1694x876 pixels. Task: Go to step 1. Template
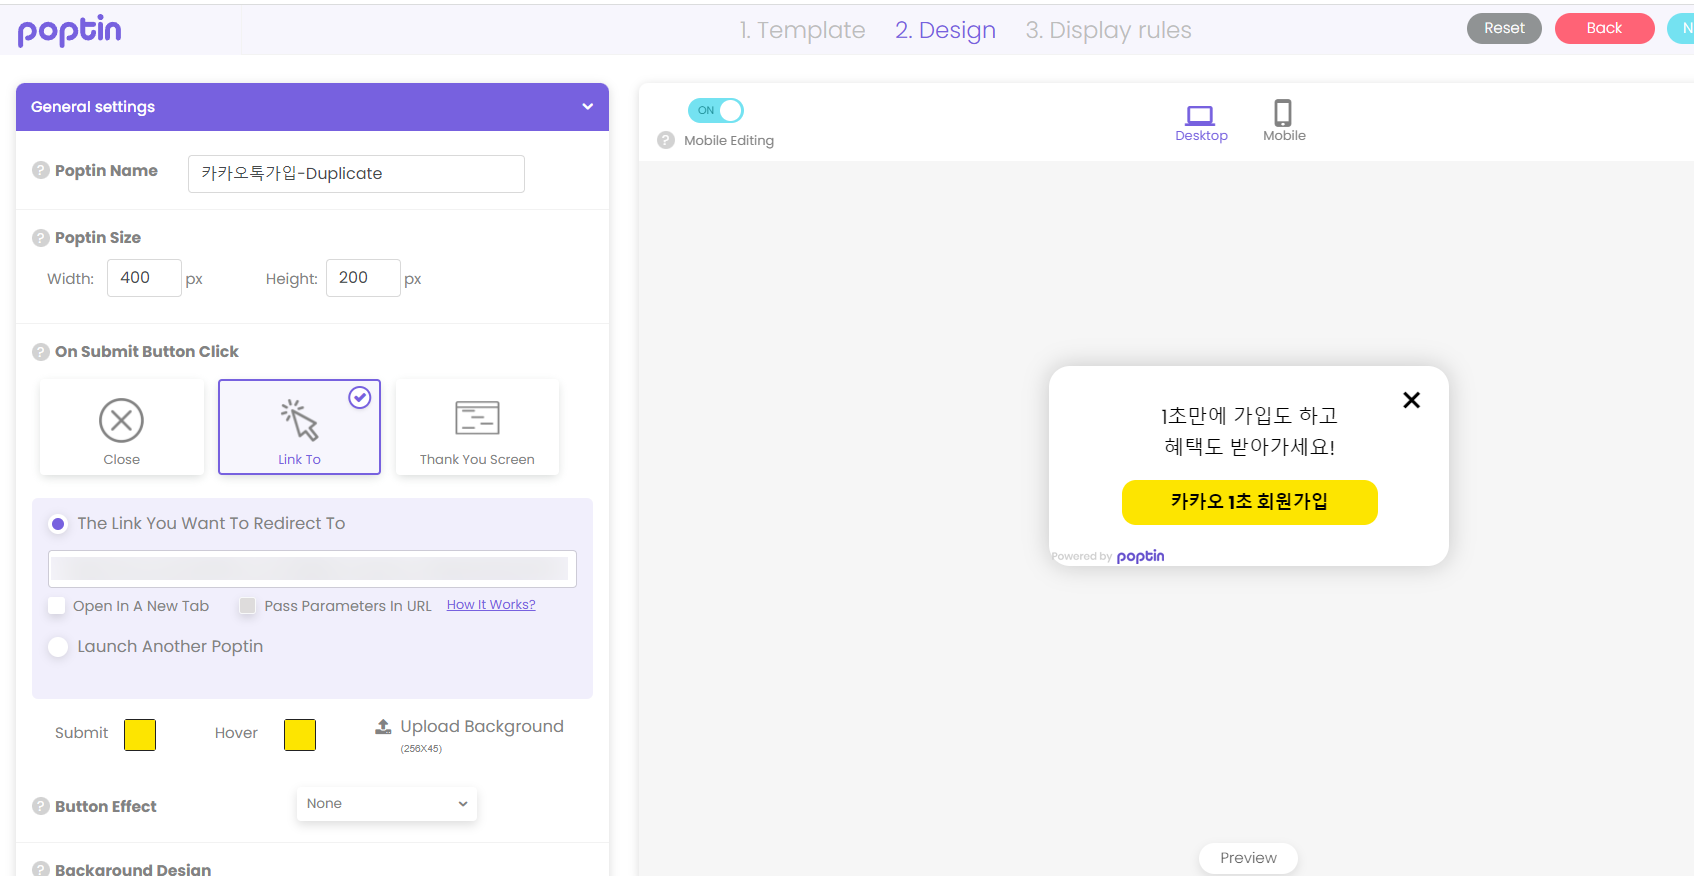[x=802, y=30]
